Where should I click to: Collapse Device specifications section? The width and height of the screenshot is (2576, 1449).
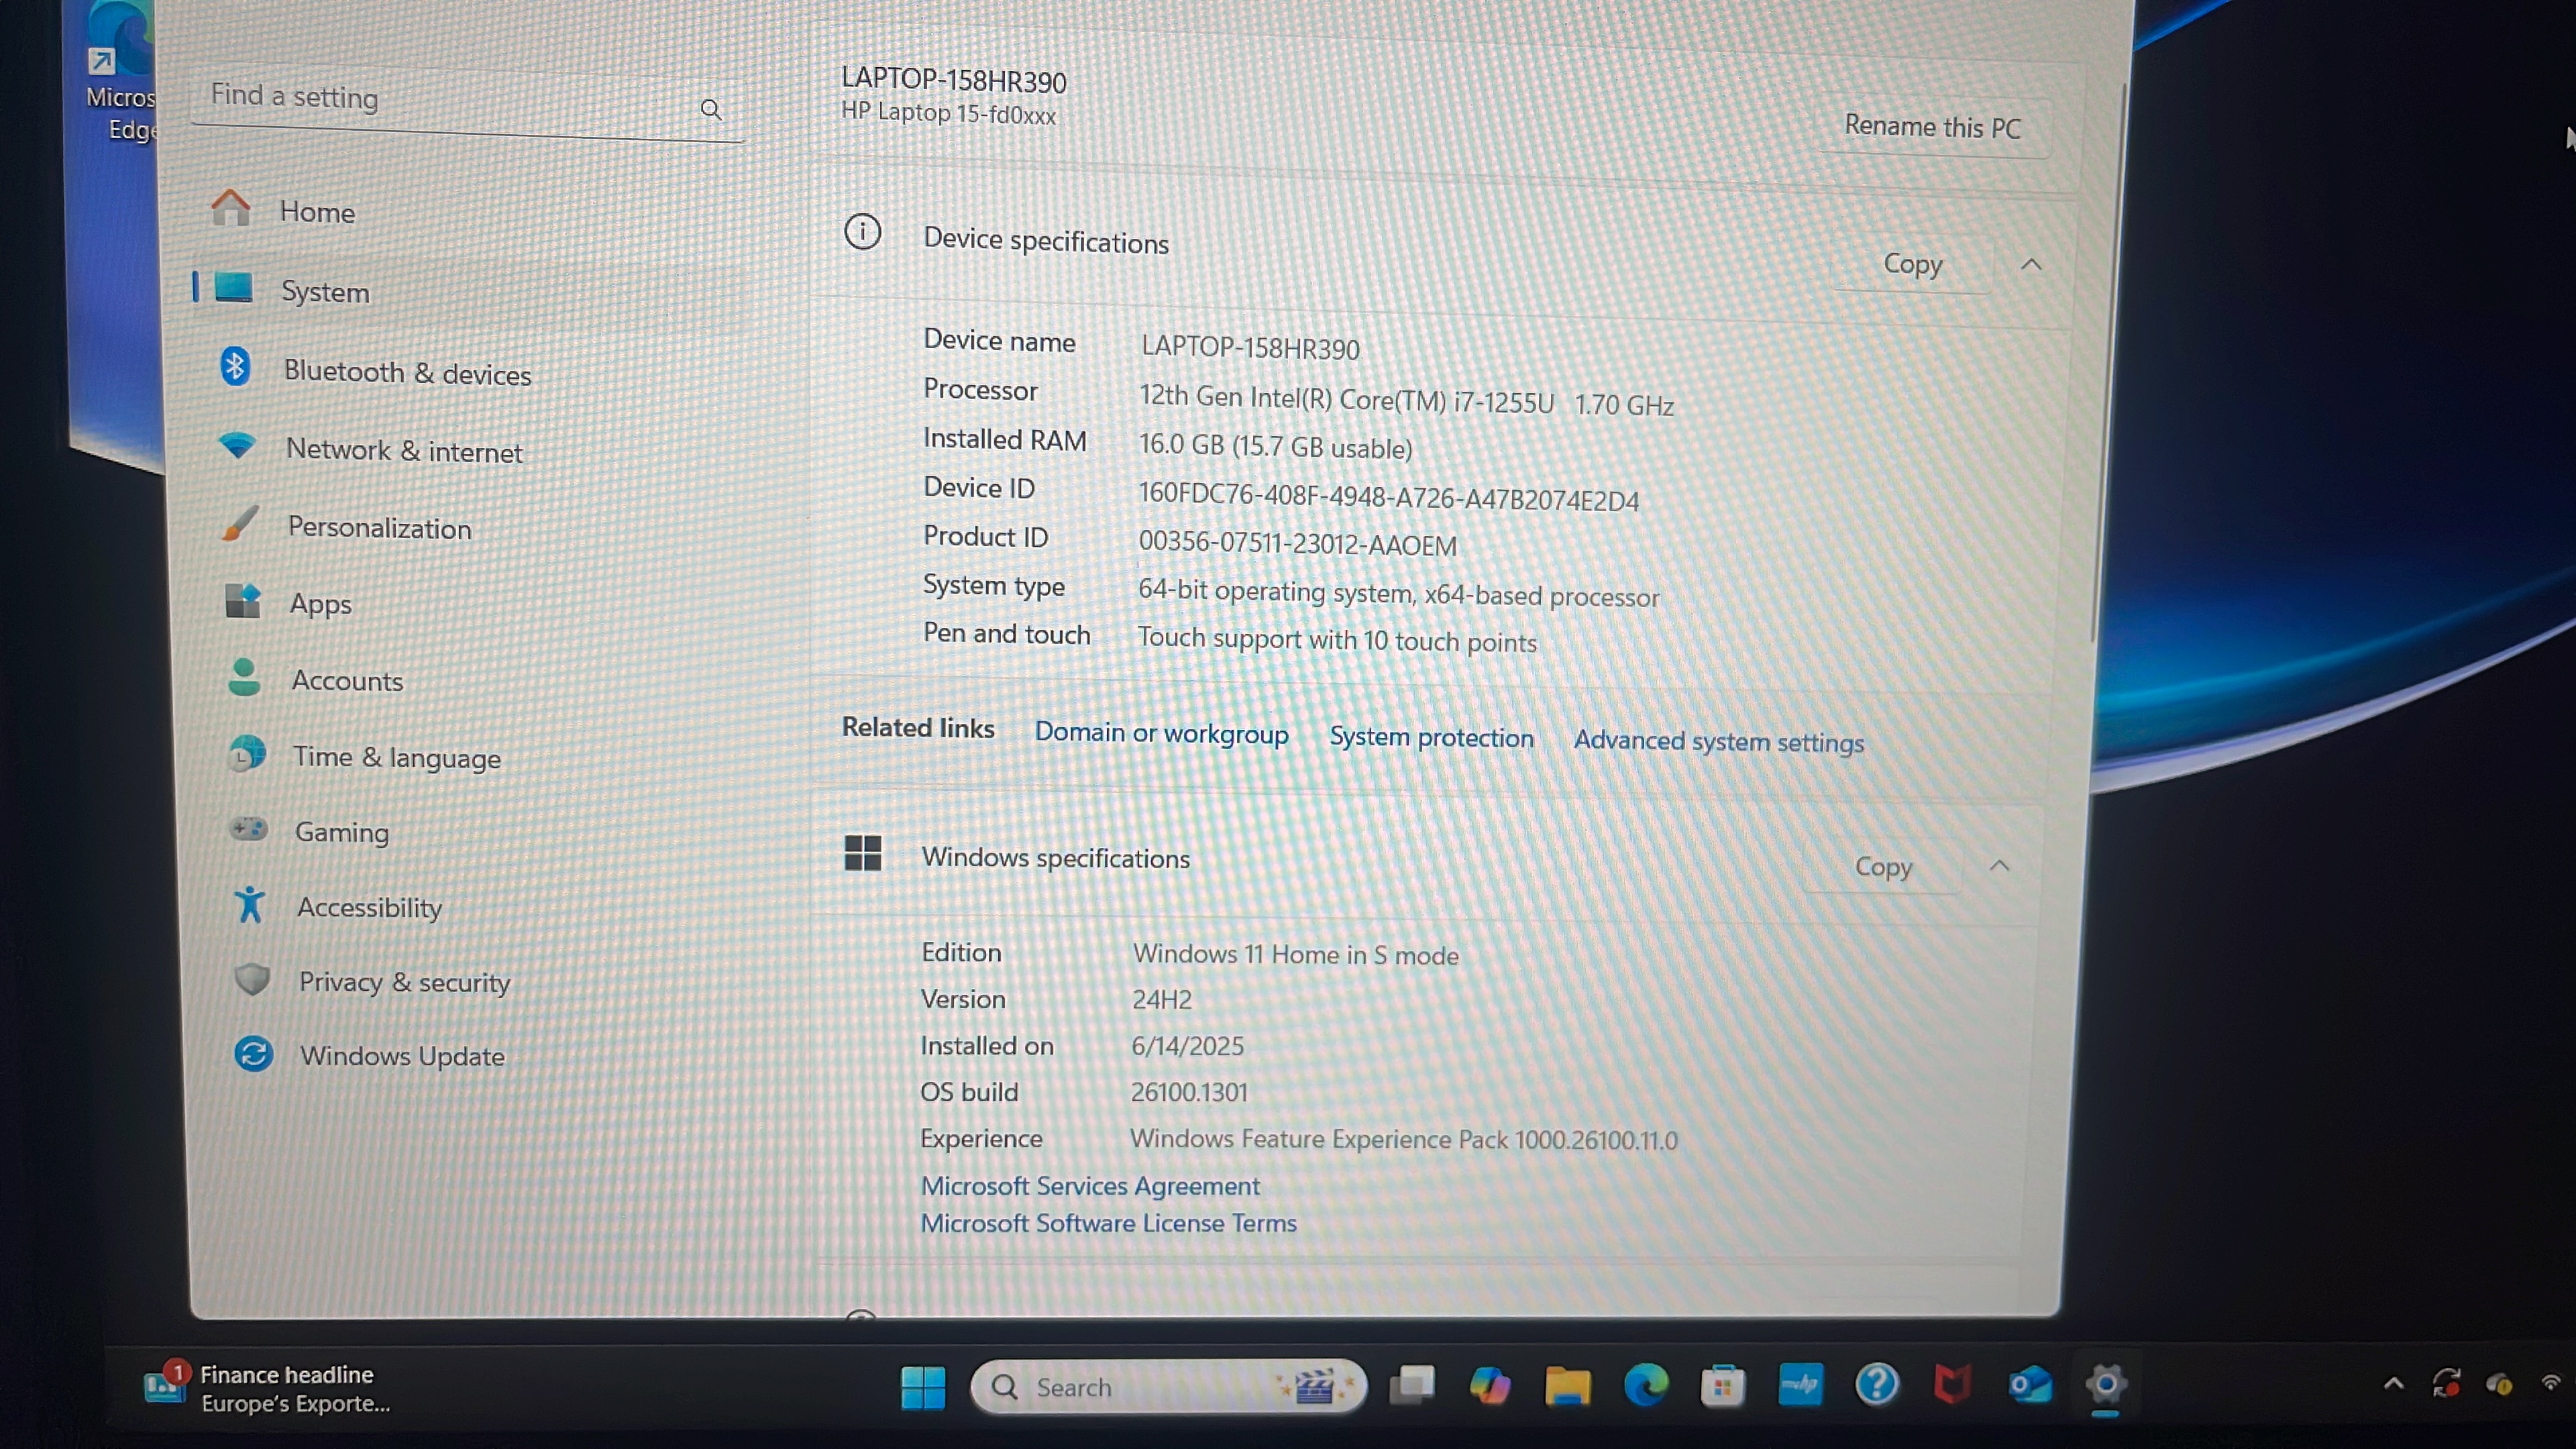(2031, 265)
